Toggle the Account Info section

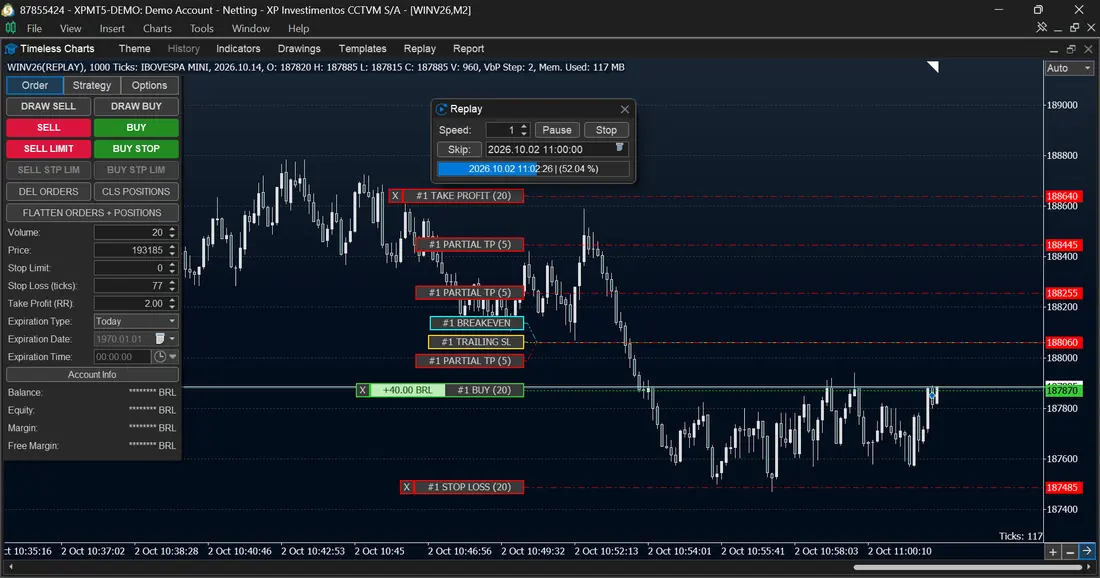point(92,375)
